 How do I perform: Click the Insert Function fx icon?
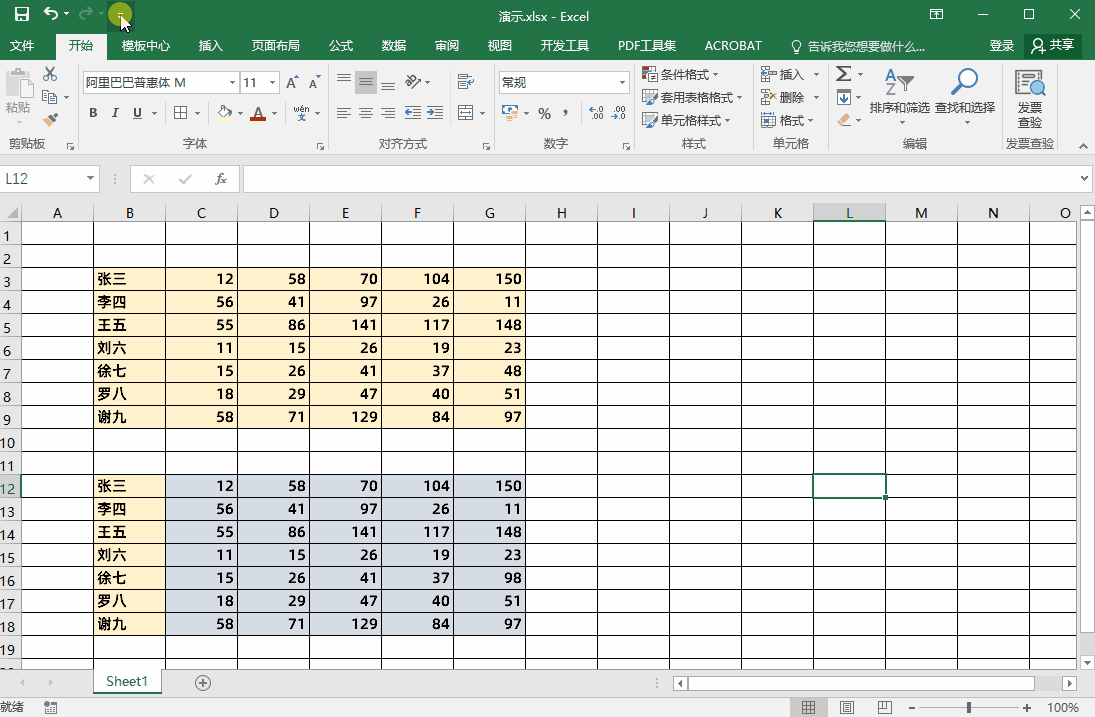pos(221,179)
